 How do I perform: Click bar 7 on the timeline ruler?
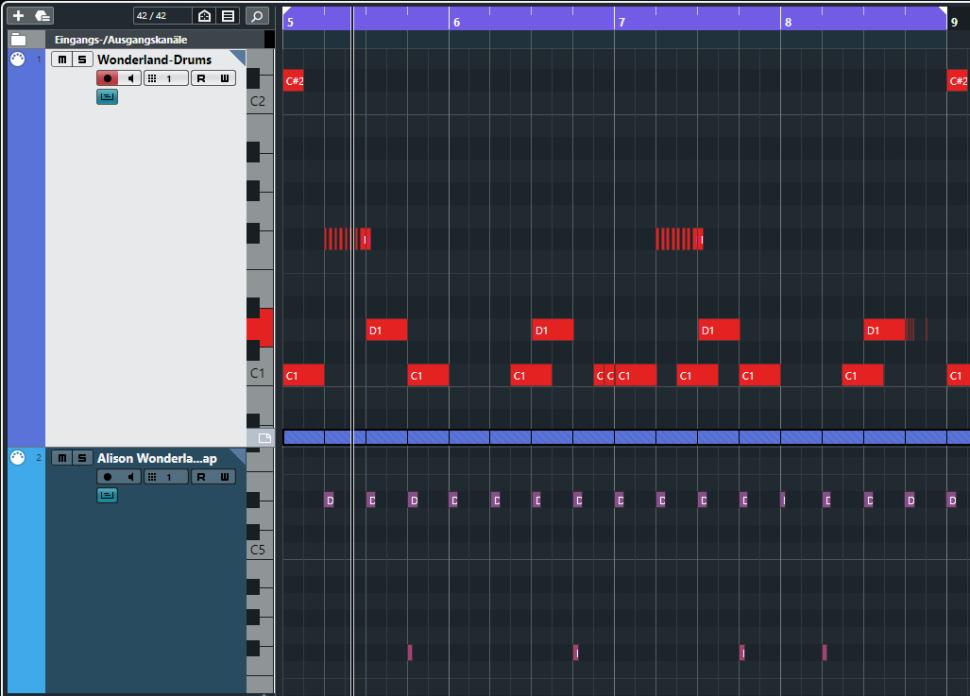coord(622,20)
